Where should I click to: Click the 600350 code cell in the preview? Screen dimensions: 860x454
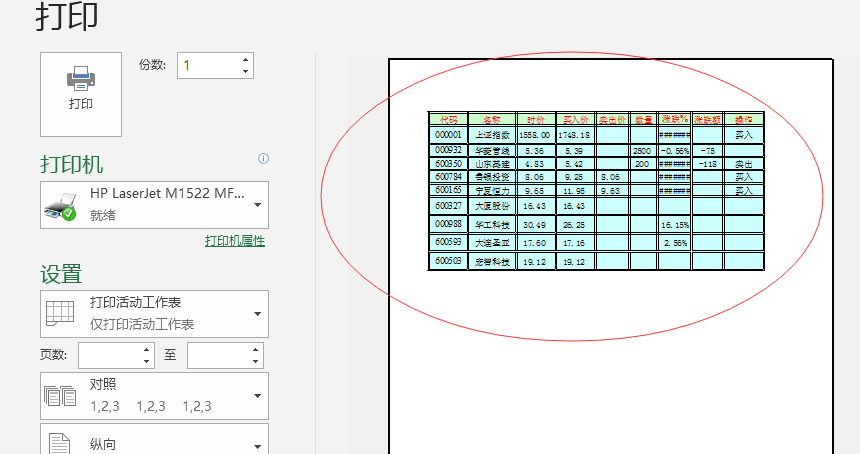(448, 163)
